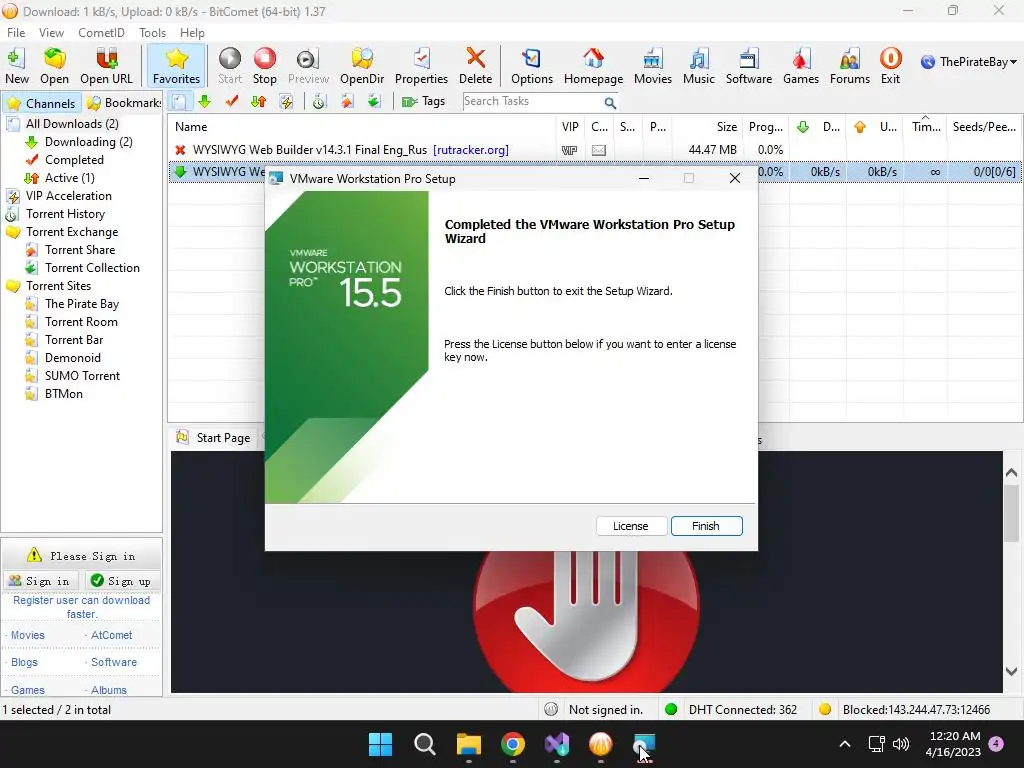
Task: Open the ThePirateBay search engine dropdown
Action: point(969,62)
